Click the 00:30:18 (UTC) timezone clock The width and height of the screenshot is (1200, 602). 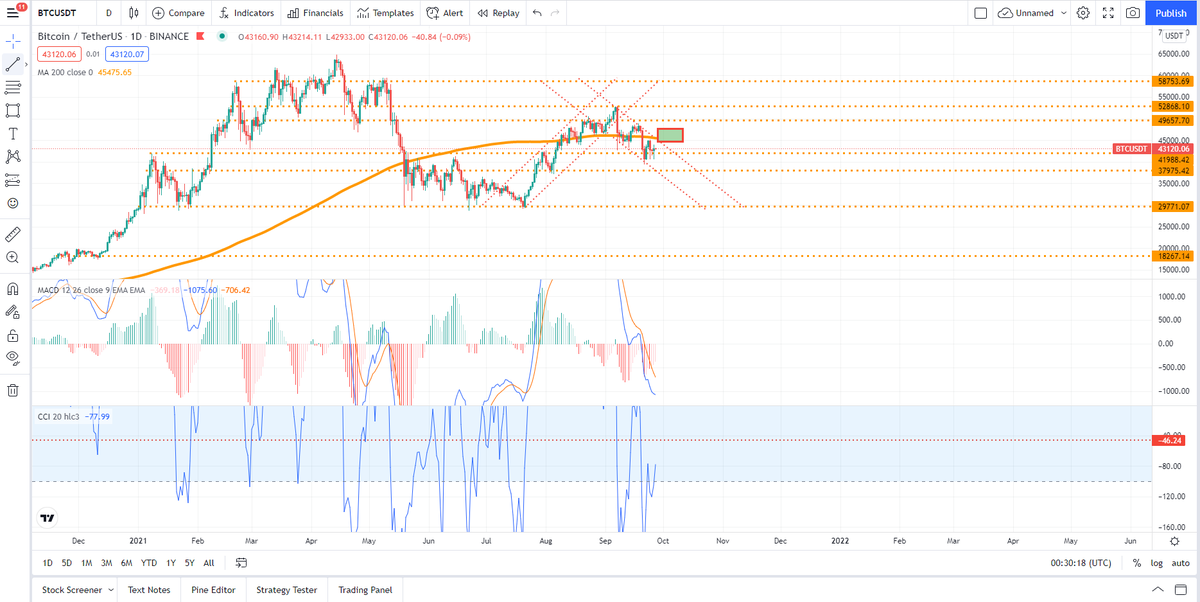click(x=1081, y=563)
